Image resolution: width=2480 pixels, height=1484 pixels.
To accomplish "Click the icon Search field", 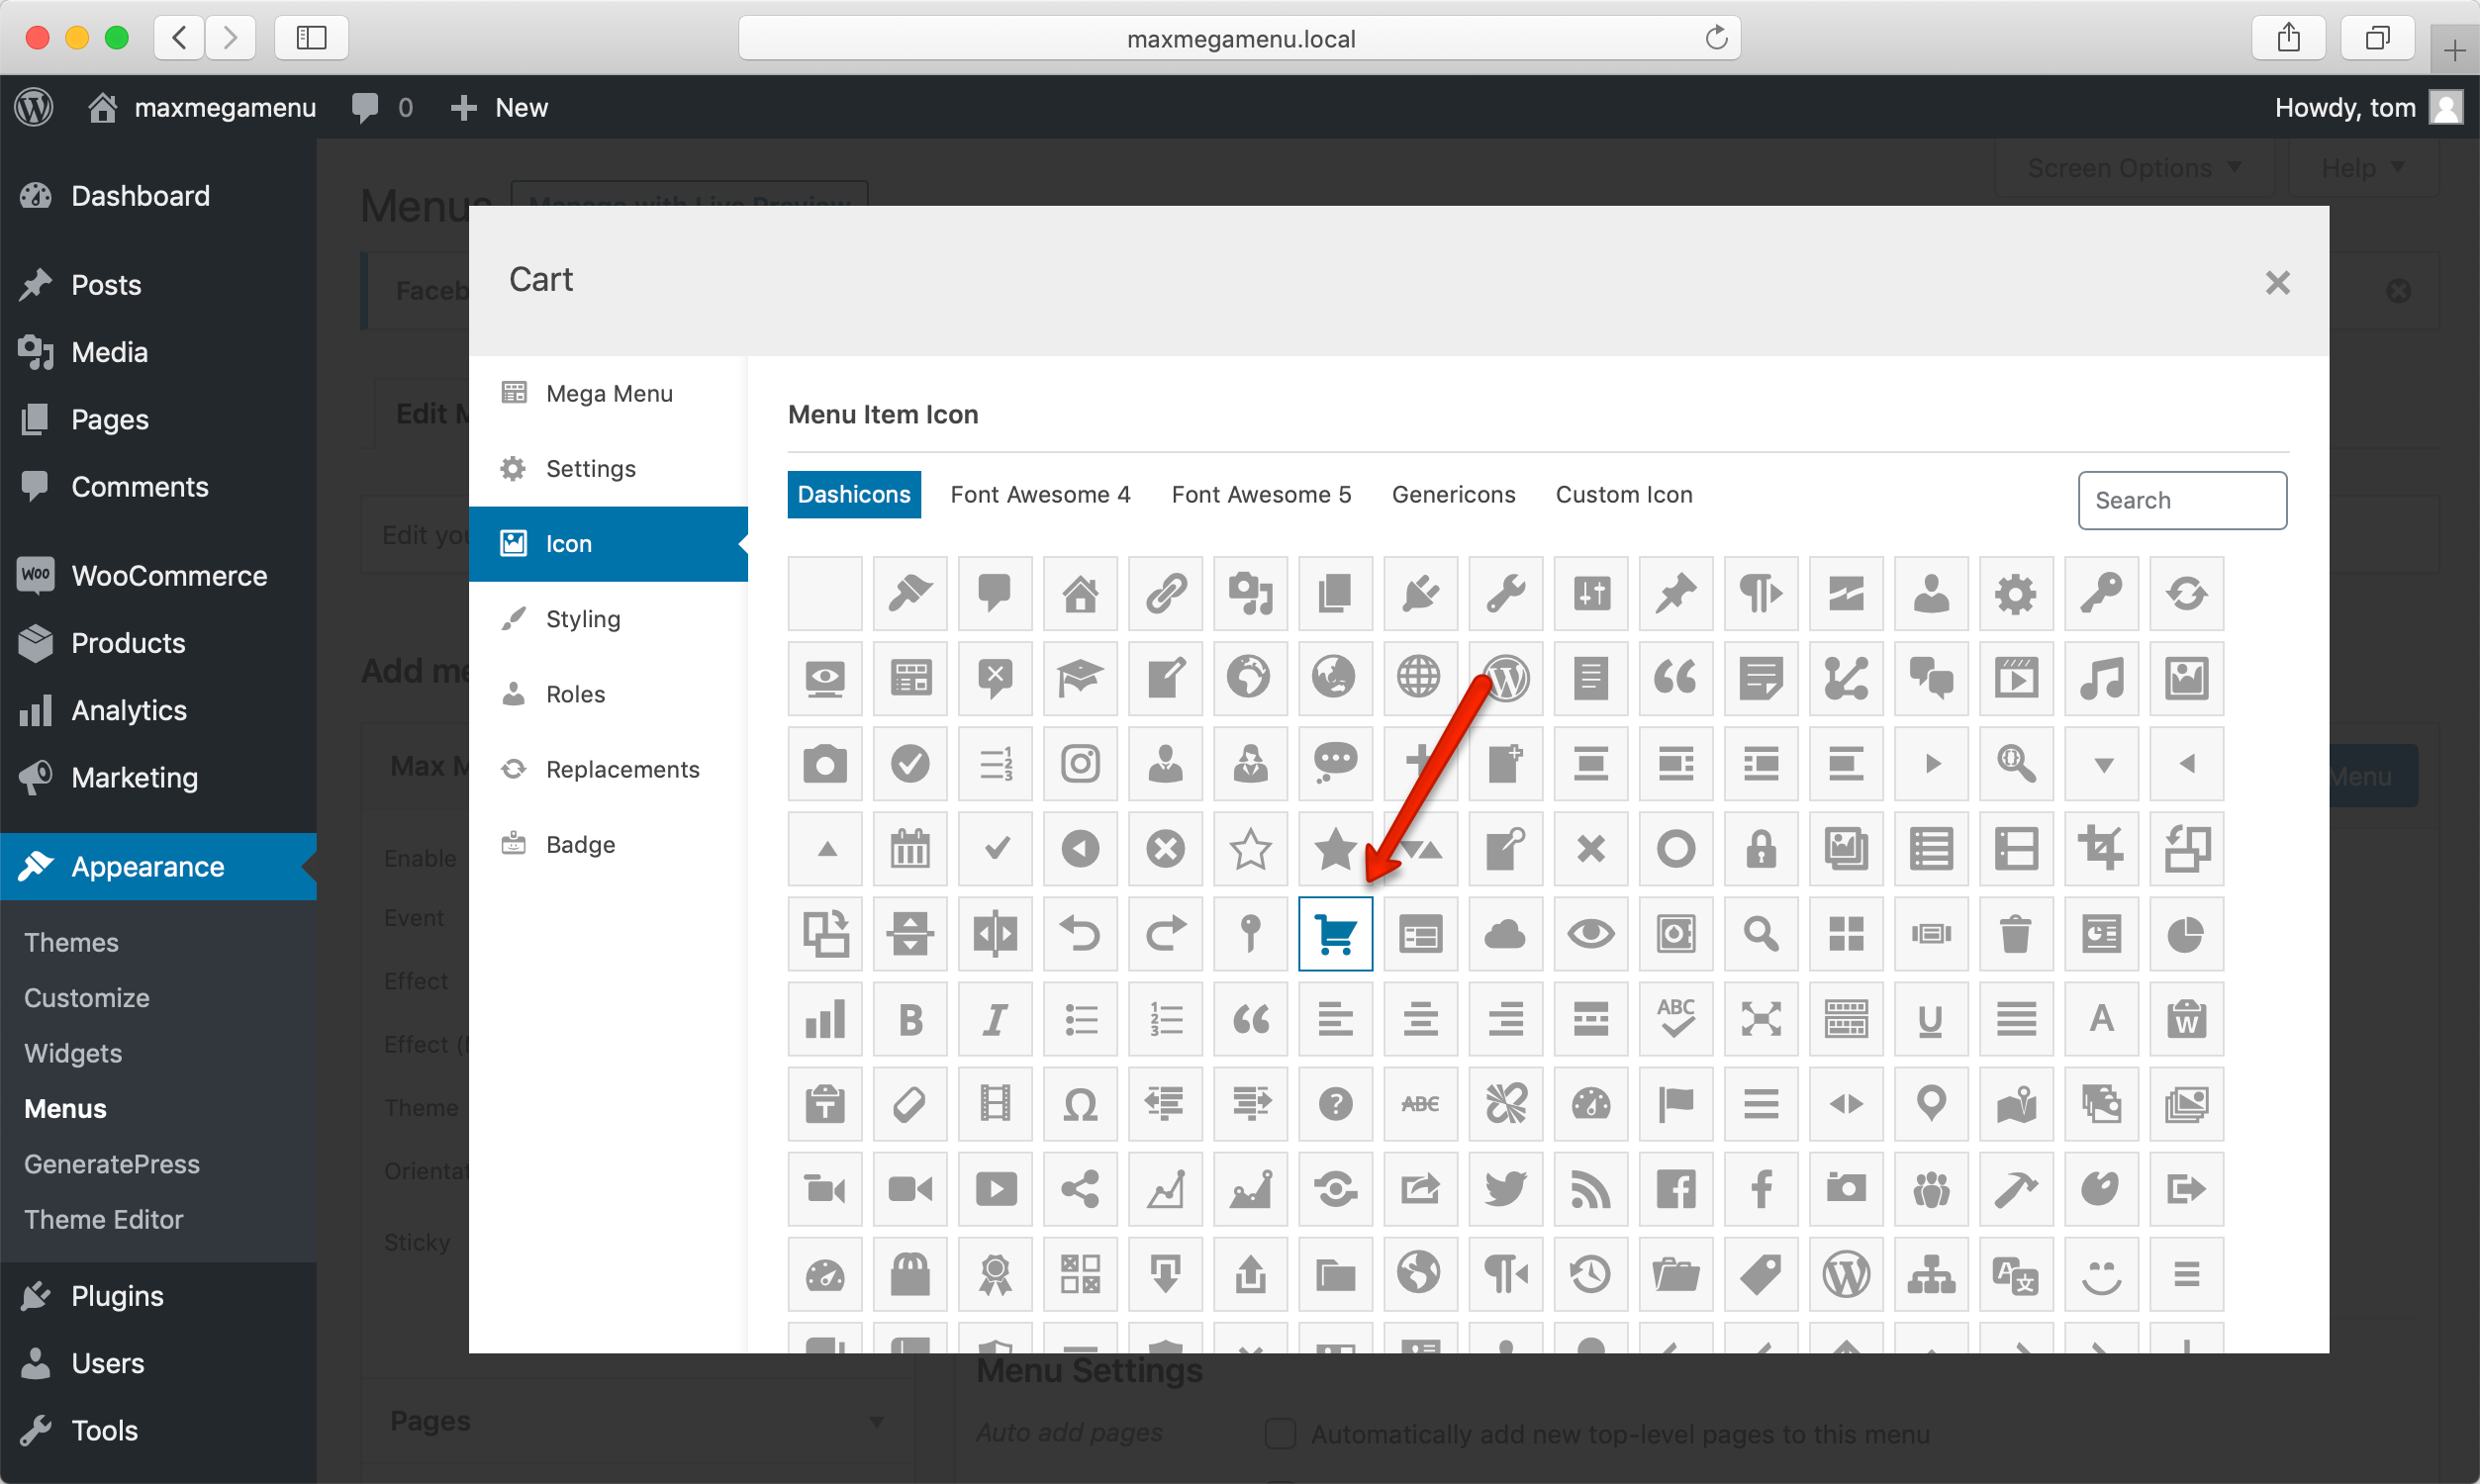I will click(x=2181, y=500).
